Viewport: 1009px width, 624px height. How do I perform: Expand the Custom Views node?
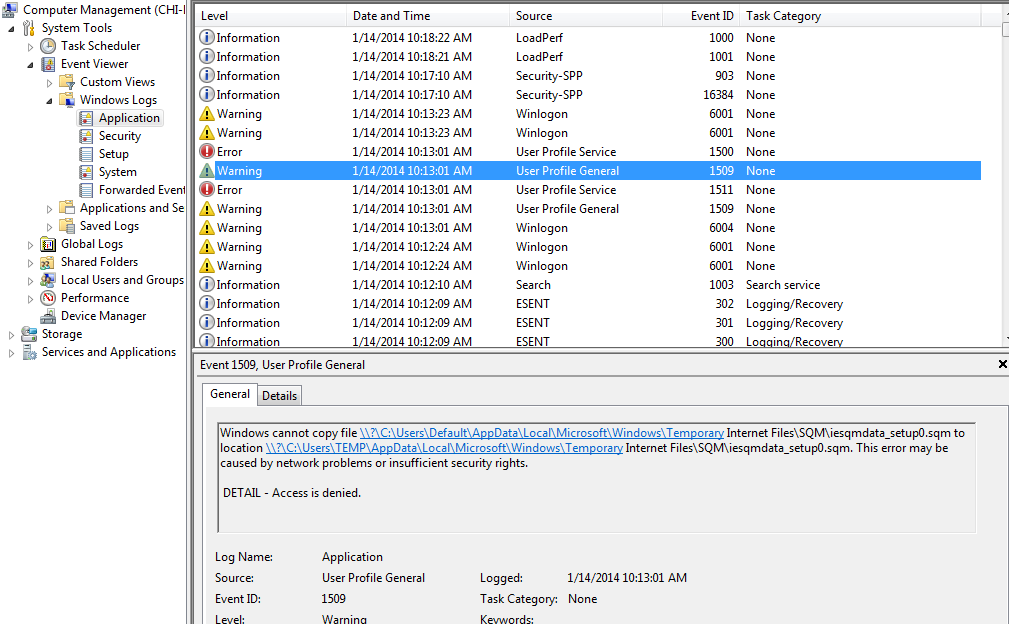[49, 82]
